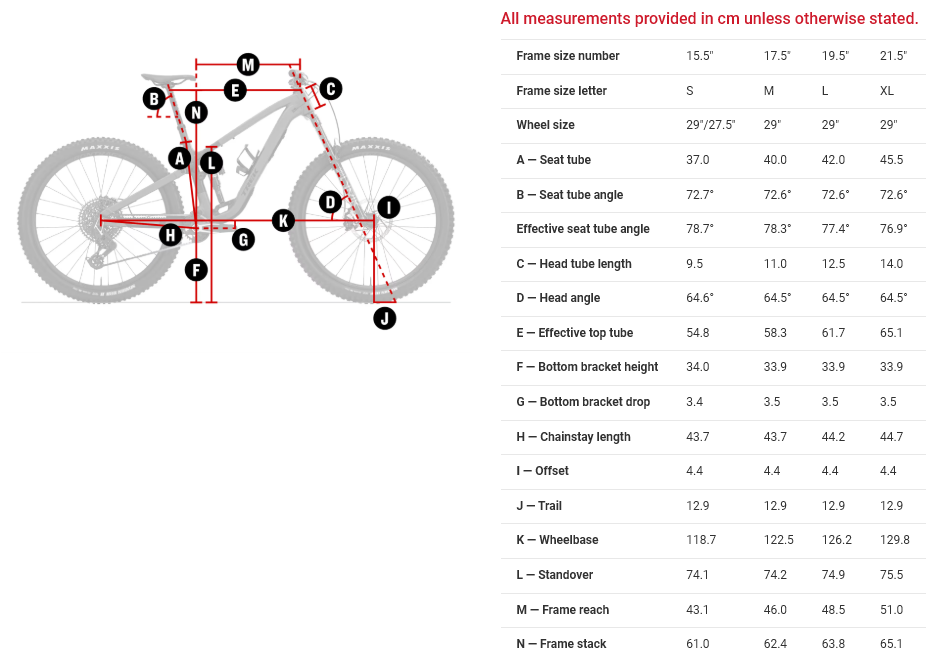Select the H chainstay length marker
This screenshot has height=662, width=934.
pos(171,234)
